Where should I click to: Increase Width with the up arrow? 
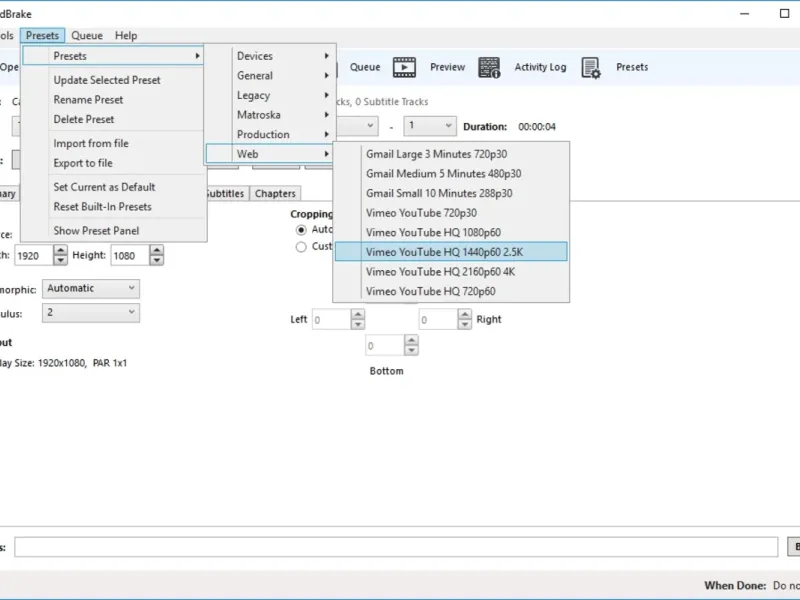60,251
